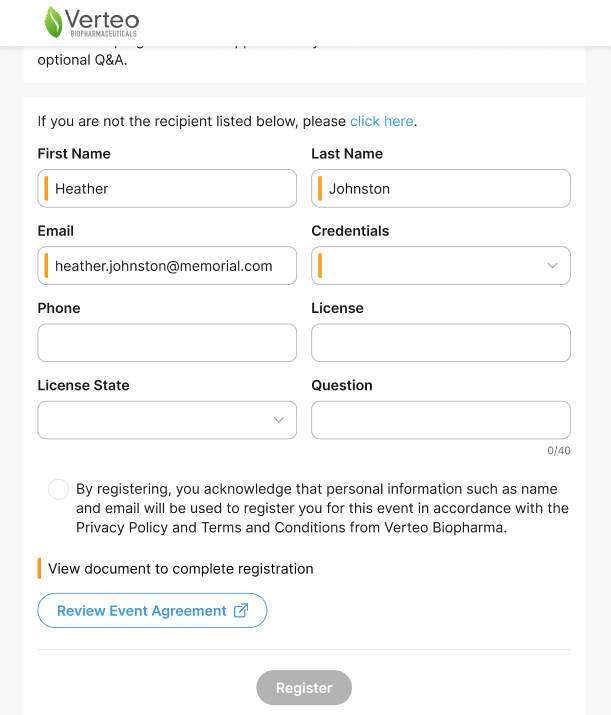Click the License State chevron arrow
611x715 pixels.
point(278,420)
